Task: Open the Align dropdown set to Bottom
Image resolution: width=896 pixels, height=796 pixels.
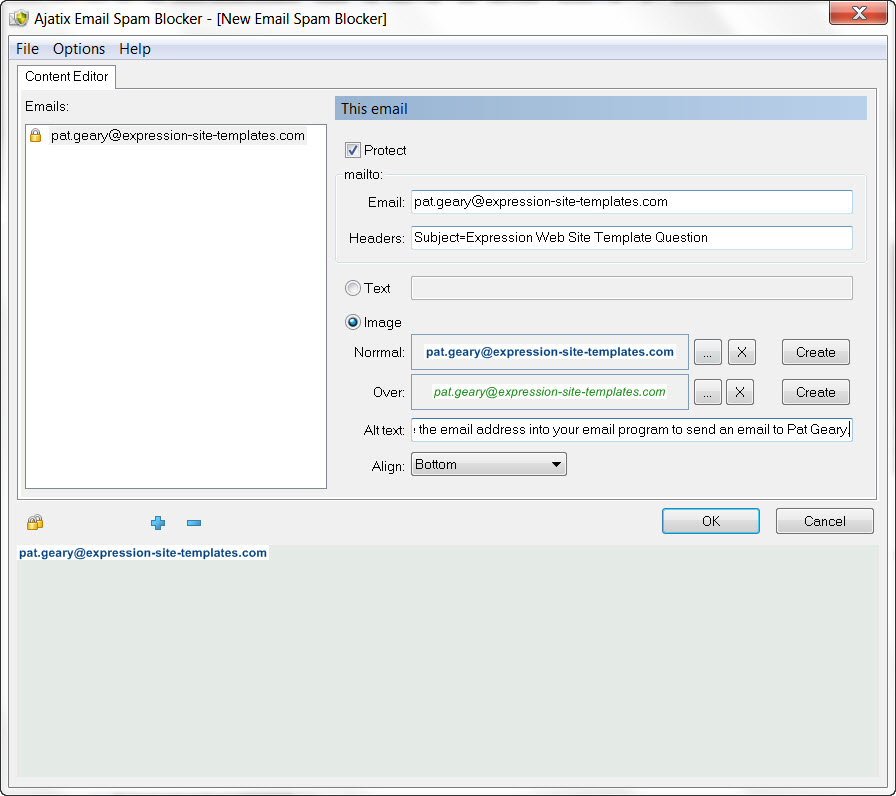Action: click(x=489, y=464)
